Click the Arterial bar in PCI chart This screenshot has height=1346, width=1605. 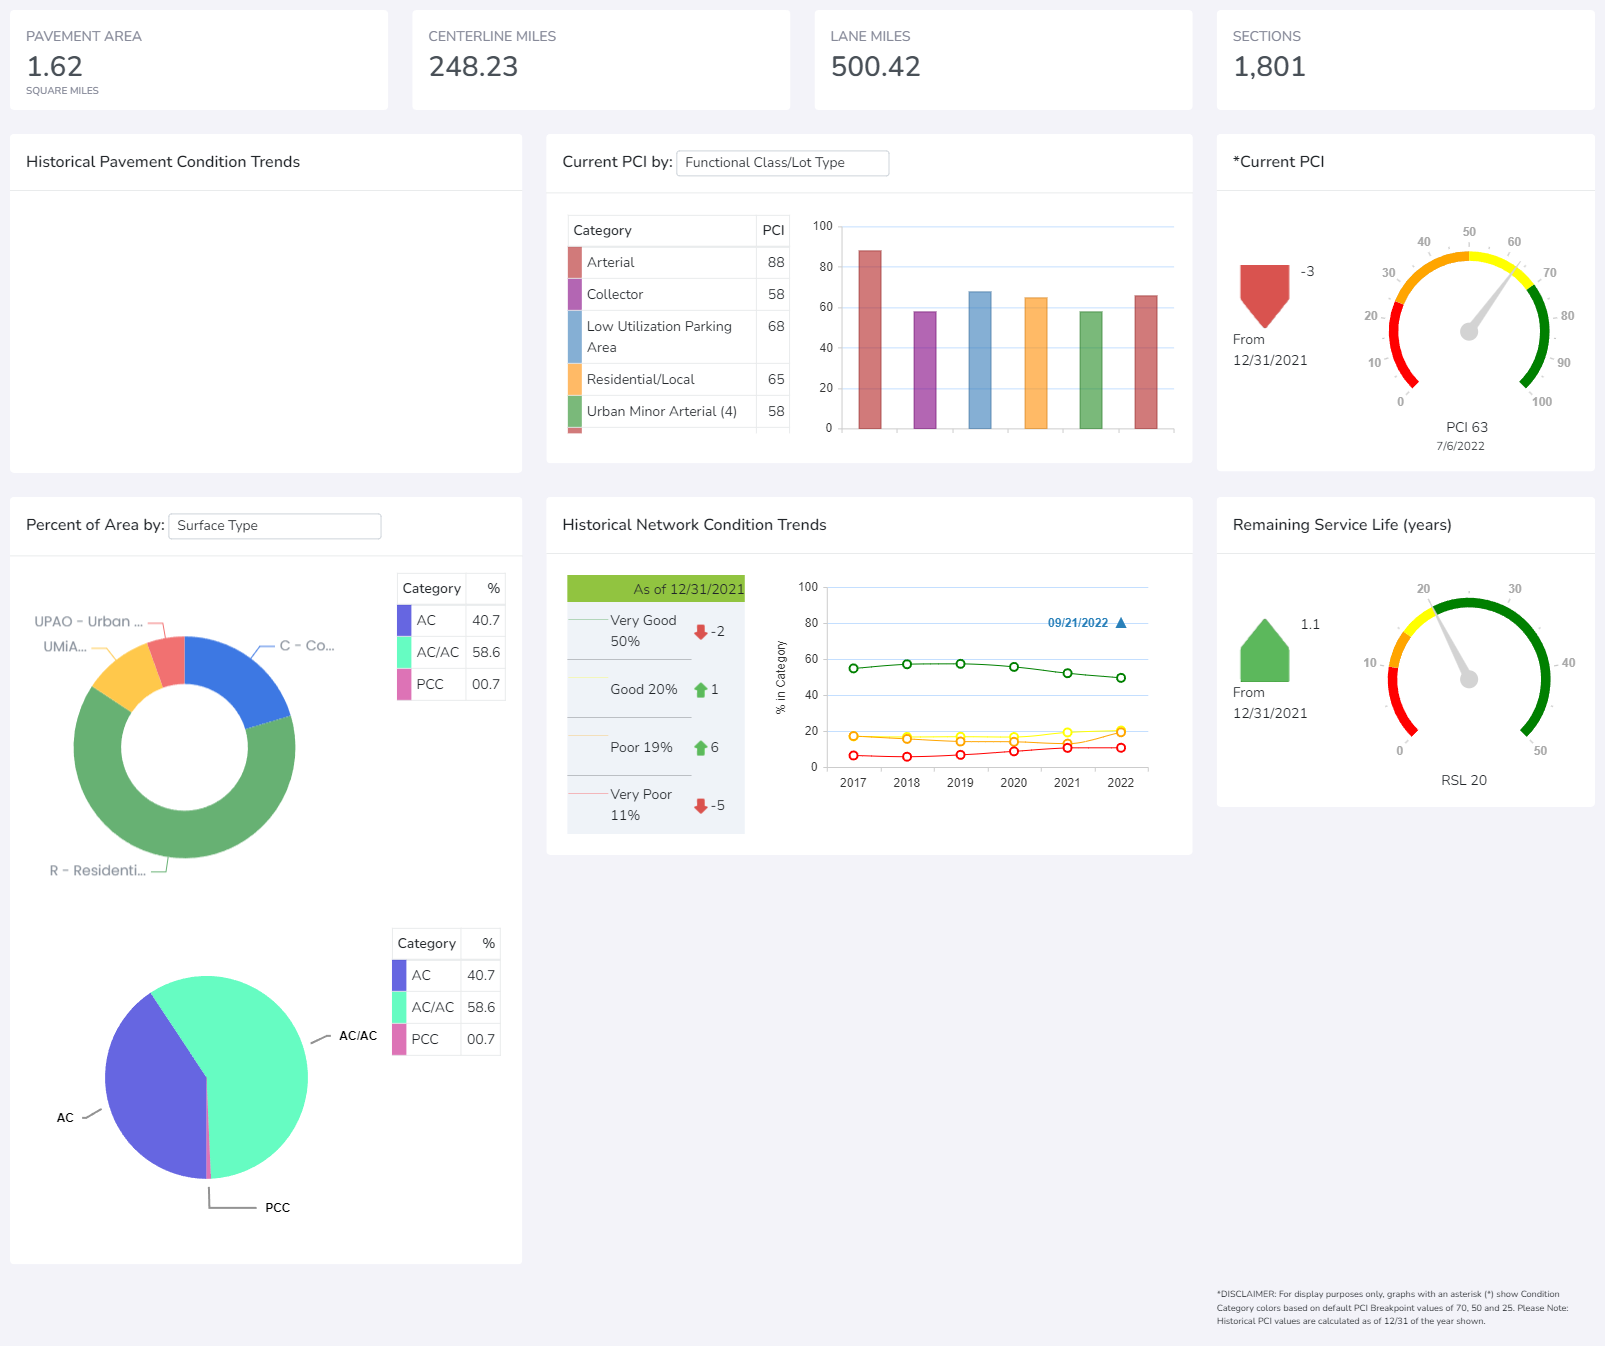[870, 340]
